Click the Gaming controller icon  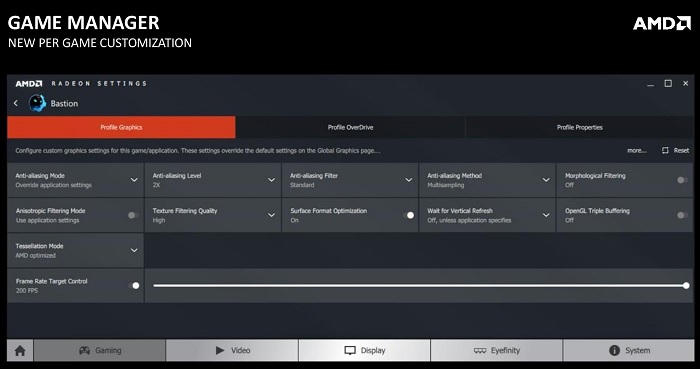(84, 350)
